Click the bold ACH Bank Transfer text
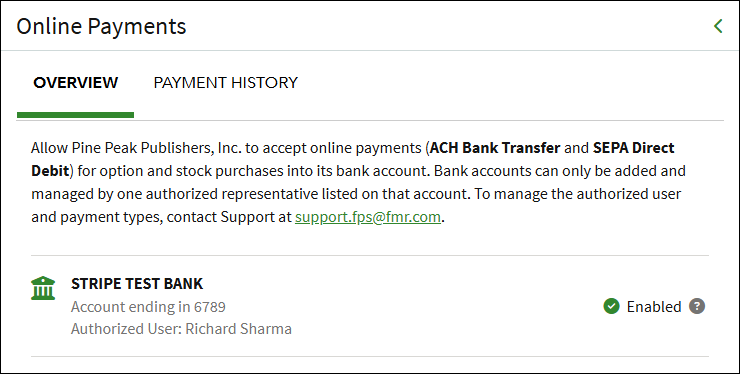Image resolution: width=740 pixels, height=374 pixels. tap(495, 148)
